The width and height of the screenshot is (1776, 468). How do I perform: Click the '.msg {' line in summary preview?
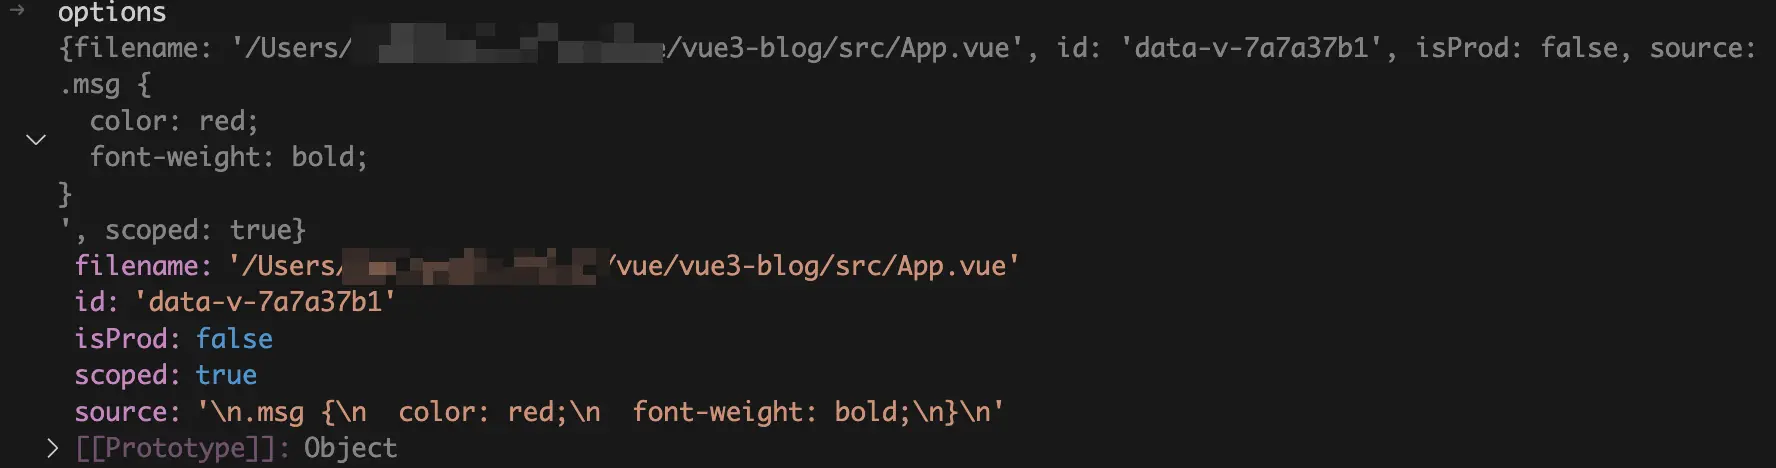click(105, 85)
